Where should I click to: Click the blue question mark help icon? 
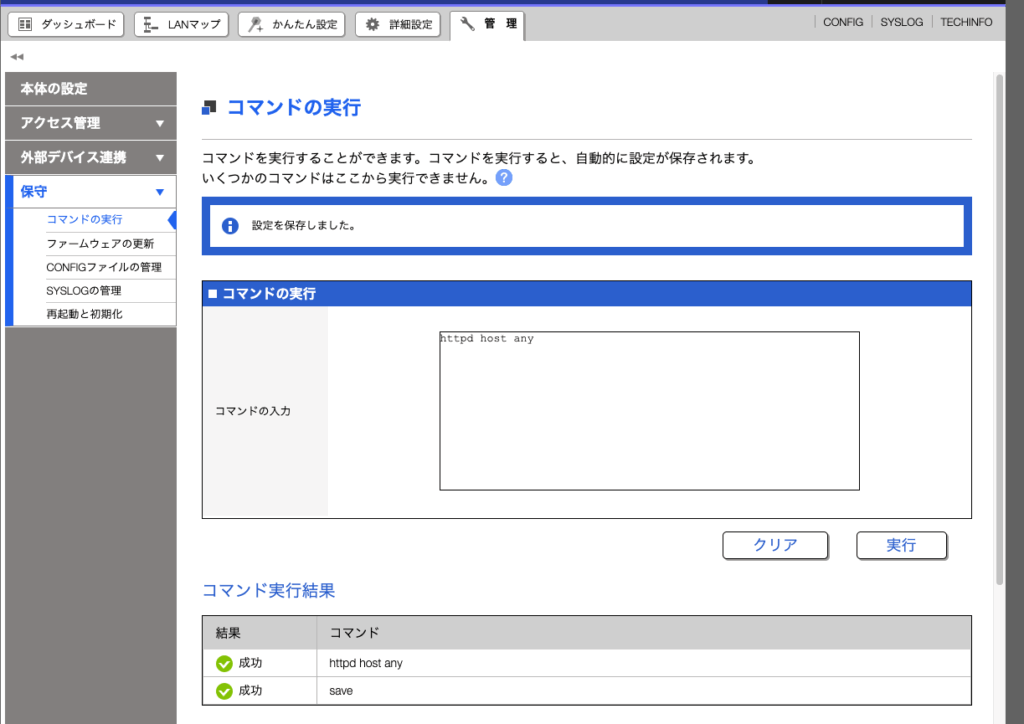point(504,178)
